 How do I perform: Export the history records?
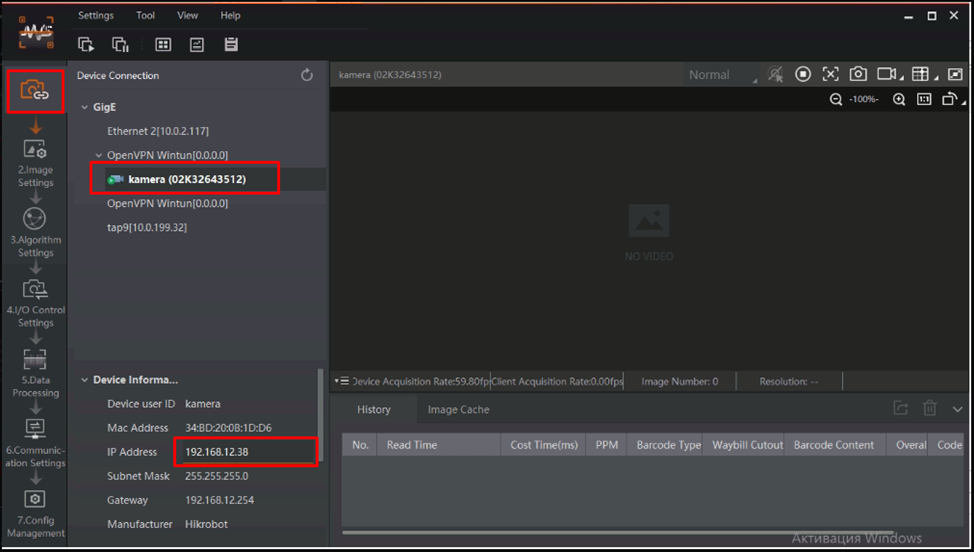900,408
